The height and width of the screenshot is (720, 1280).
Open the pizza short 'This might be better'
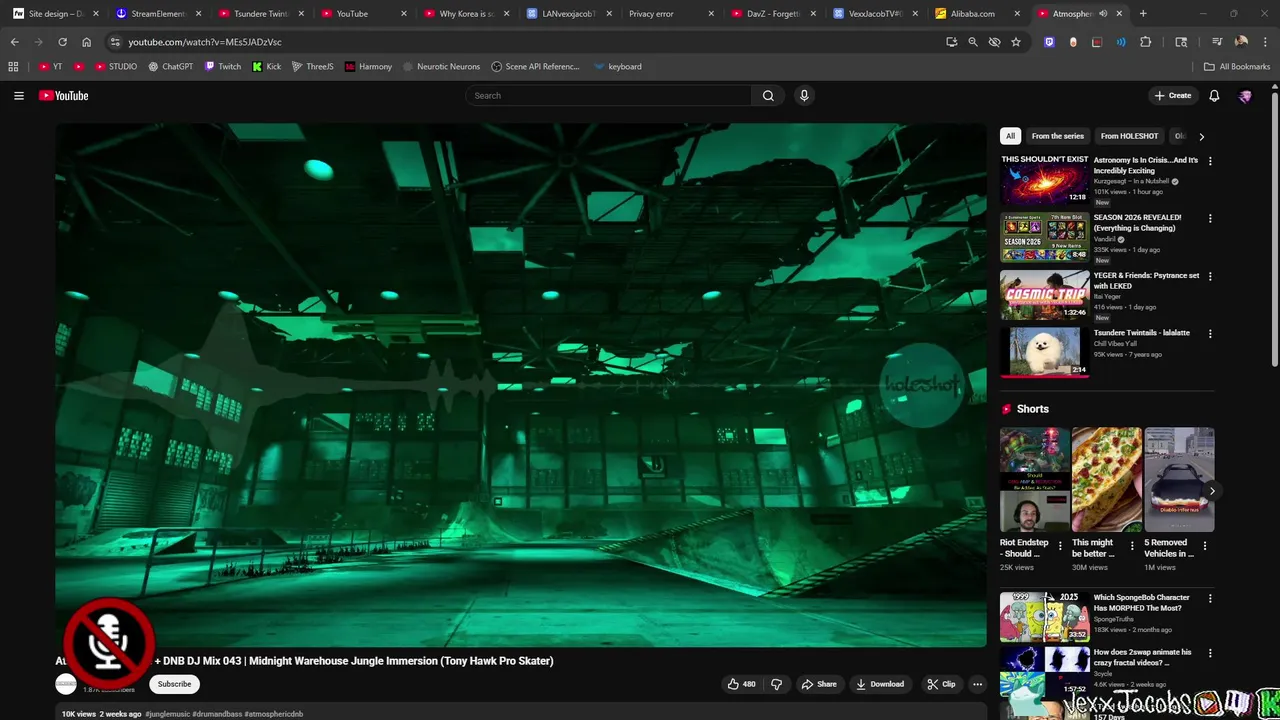pyautogui.click(x=1107, y=480)
